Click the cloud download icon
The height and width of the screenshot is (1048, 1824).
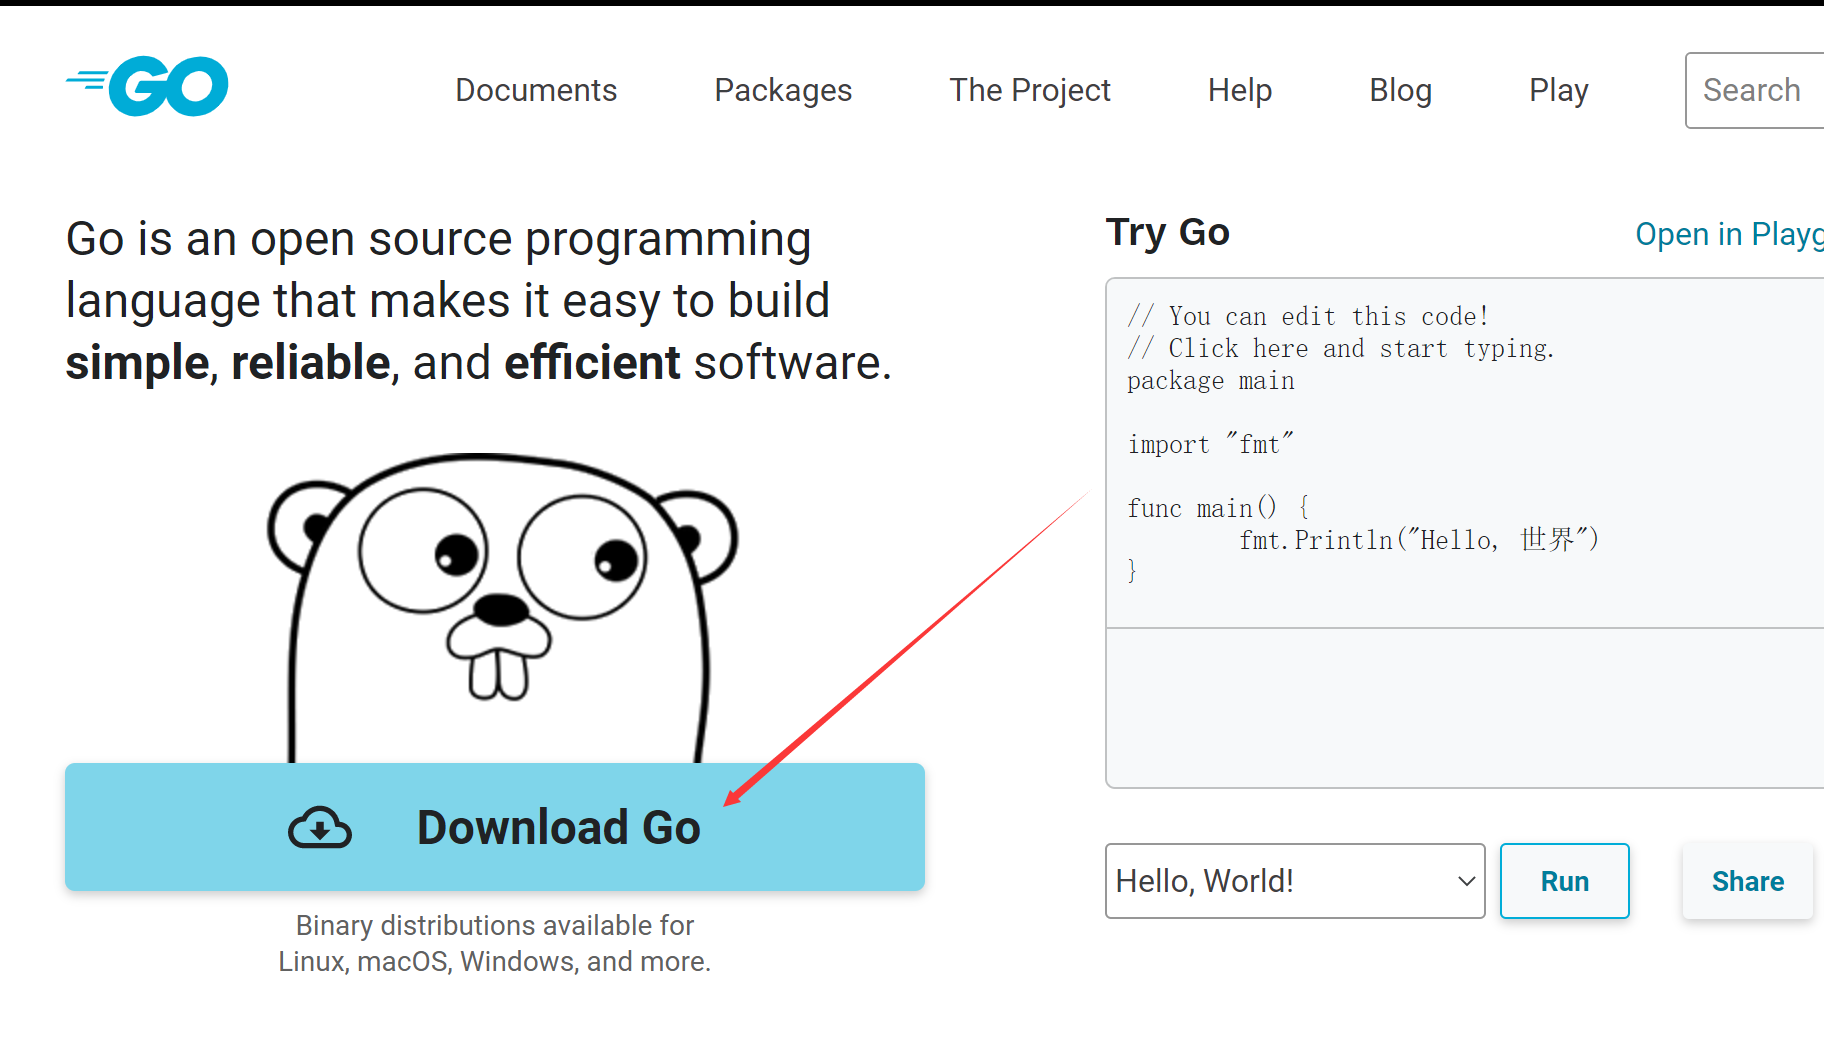tap(320, 828)
